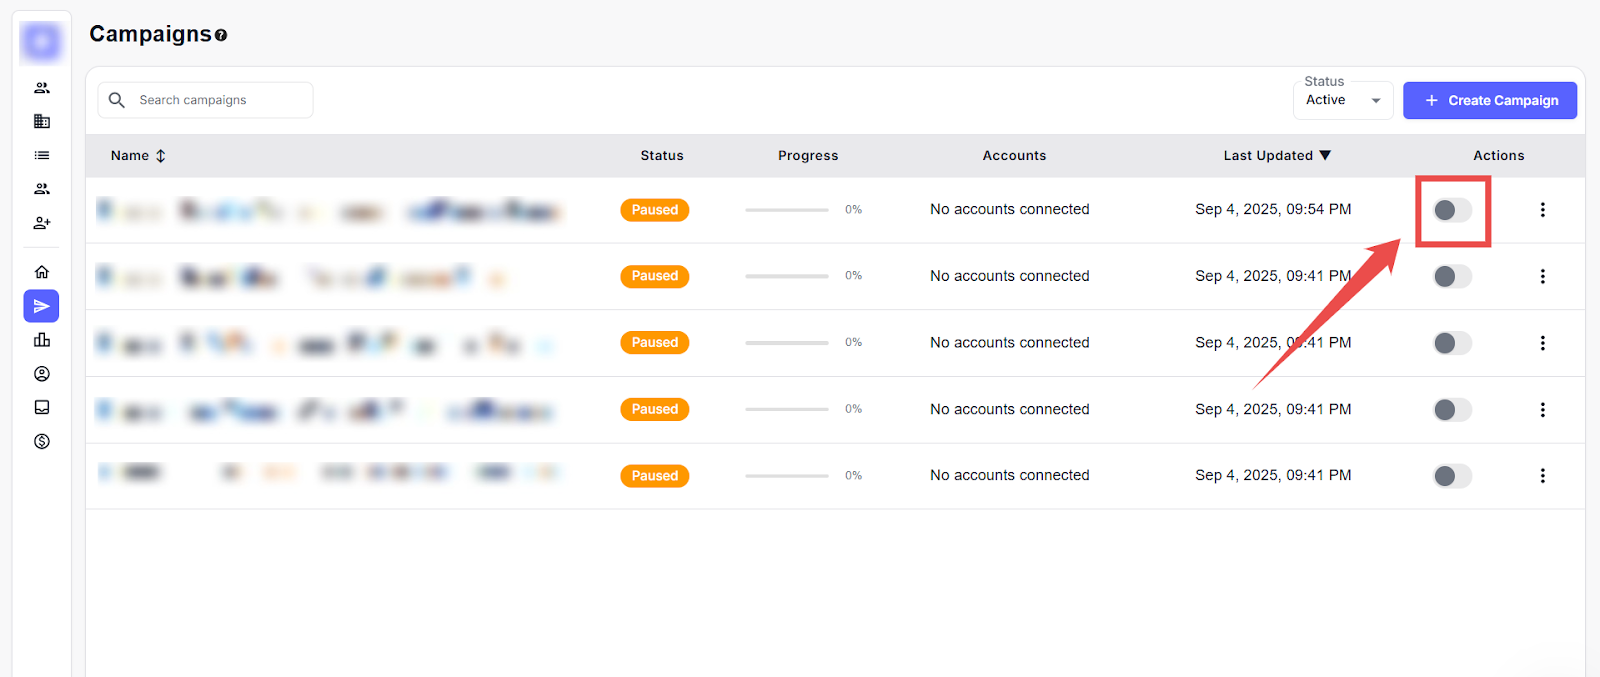Click the dollar sign billing icon

coord(42,441)
